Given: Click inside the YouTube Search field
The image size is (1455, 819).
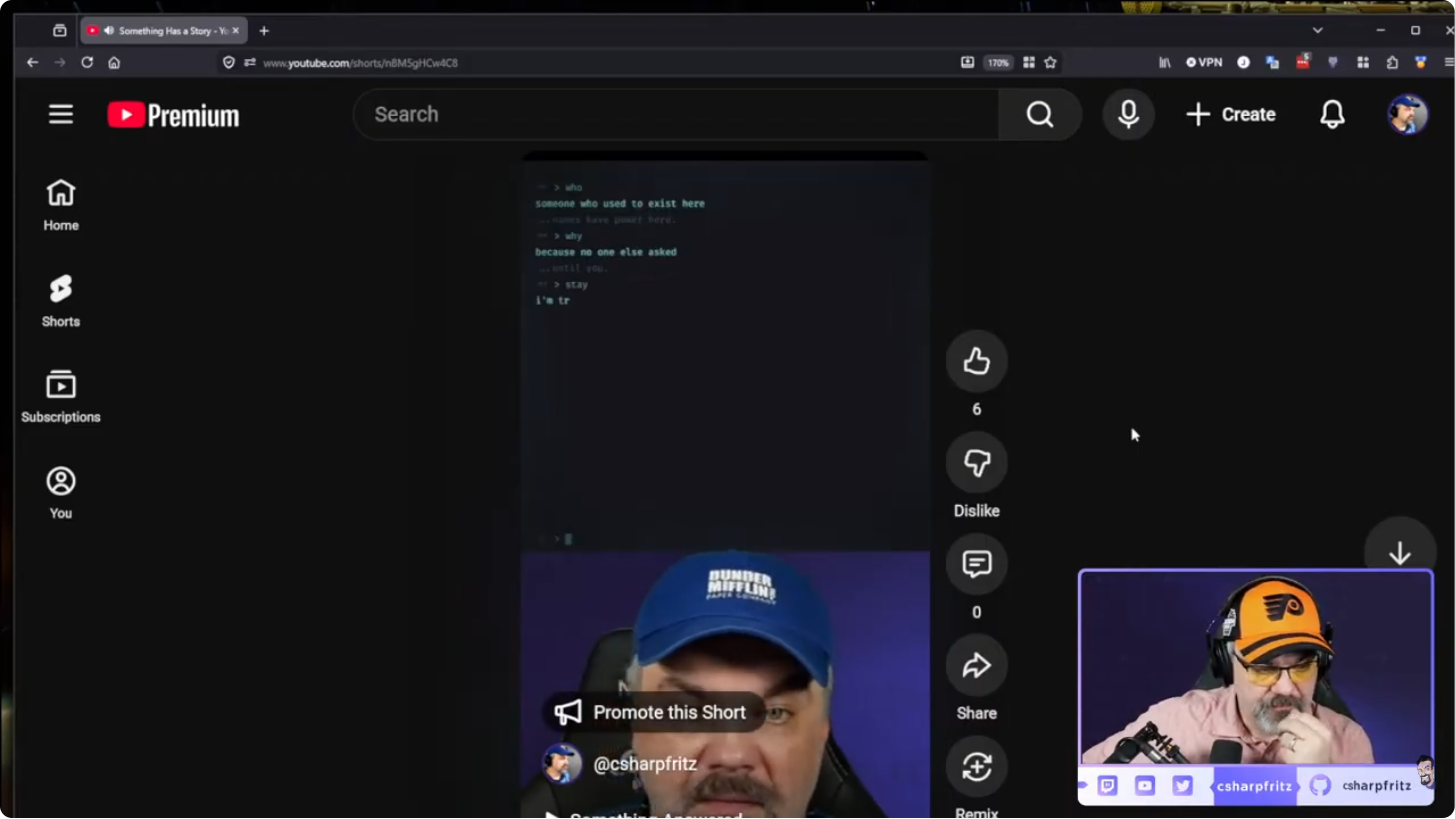Looking at the screenshot, I should 675,114.
